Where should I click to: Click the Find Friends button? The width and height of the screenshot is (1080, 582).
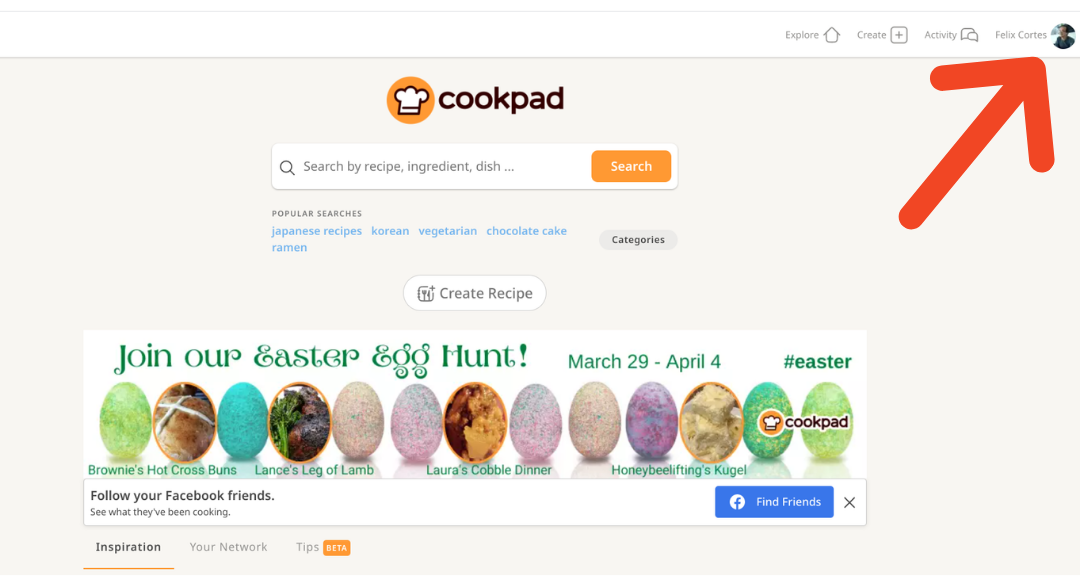(x=774, y=502)
